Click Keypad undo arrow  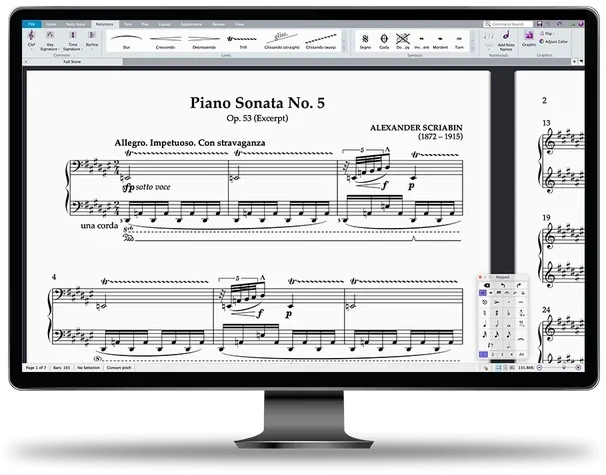[x=503, y=285]
